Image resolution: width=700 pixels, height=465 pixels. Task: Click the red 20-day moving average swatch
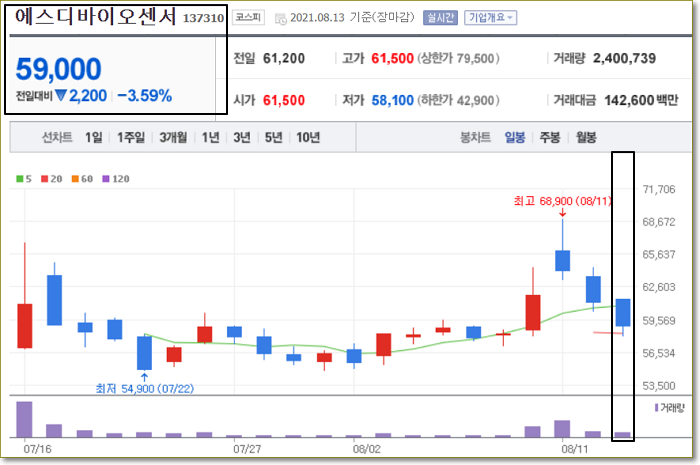[45, 179]
